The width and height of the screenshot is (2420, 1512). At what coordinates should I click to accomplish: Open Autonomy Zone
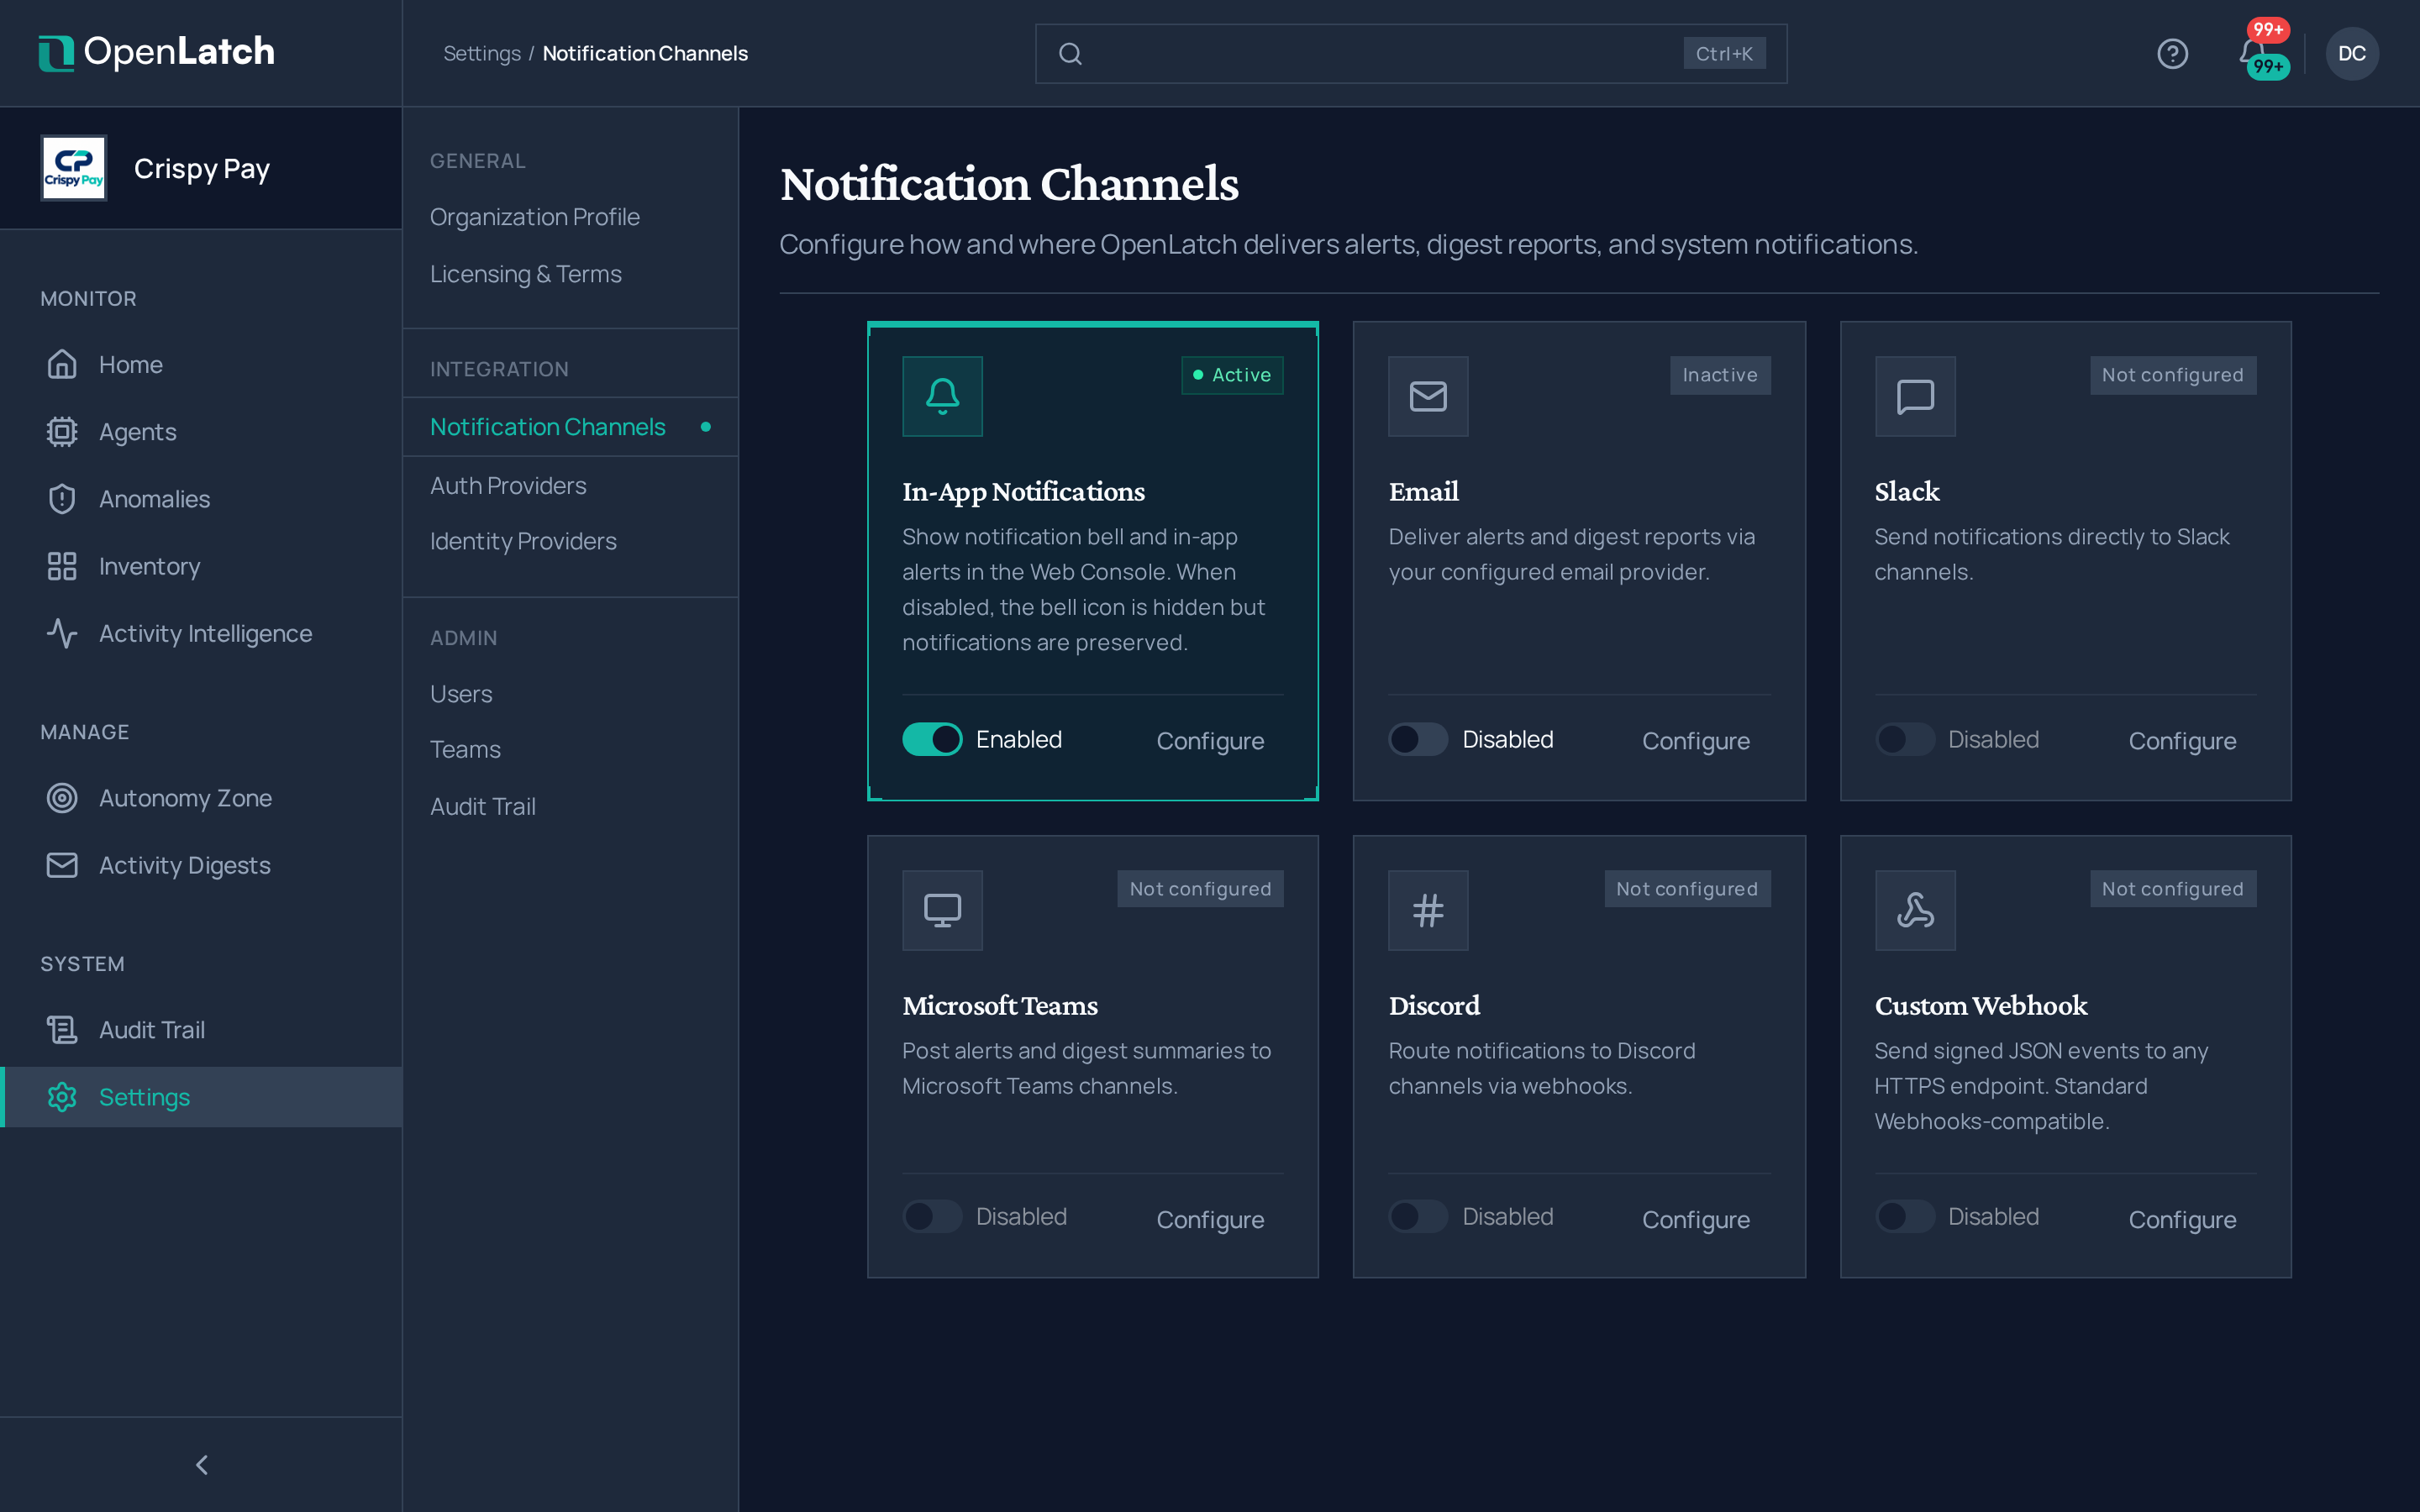point(201,798)
